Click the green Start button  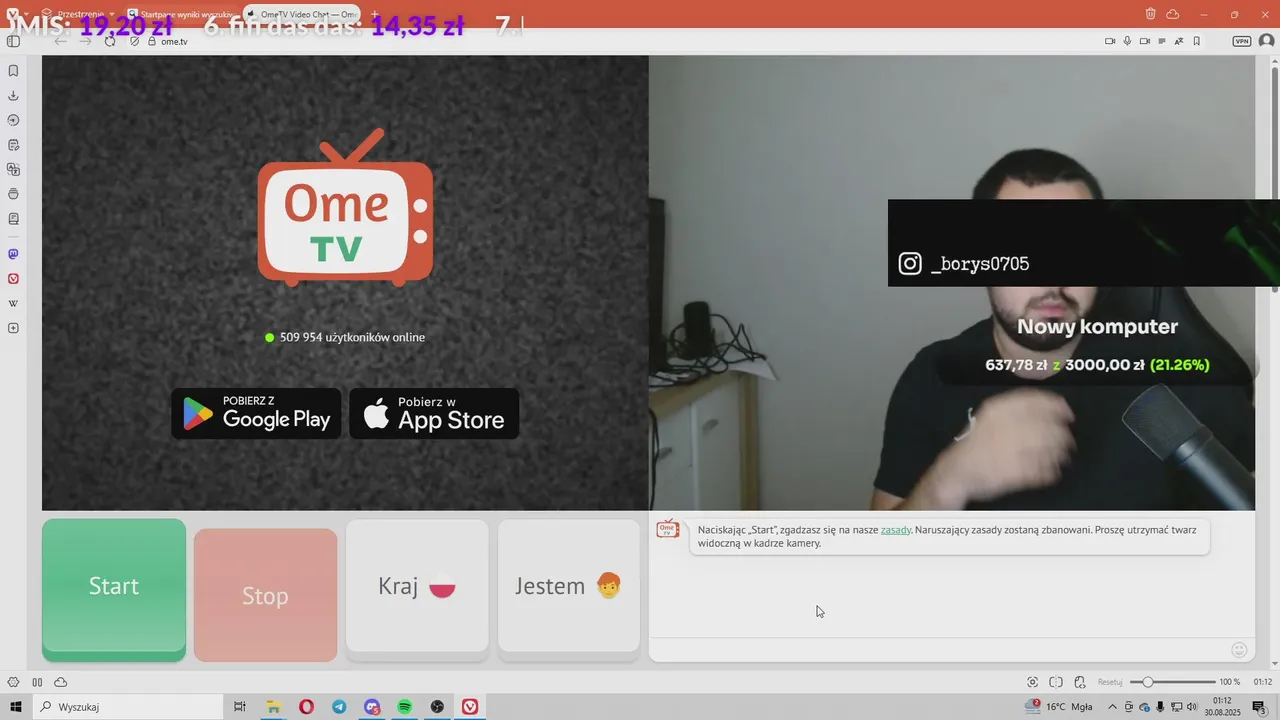pos(114,588)
